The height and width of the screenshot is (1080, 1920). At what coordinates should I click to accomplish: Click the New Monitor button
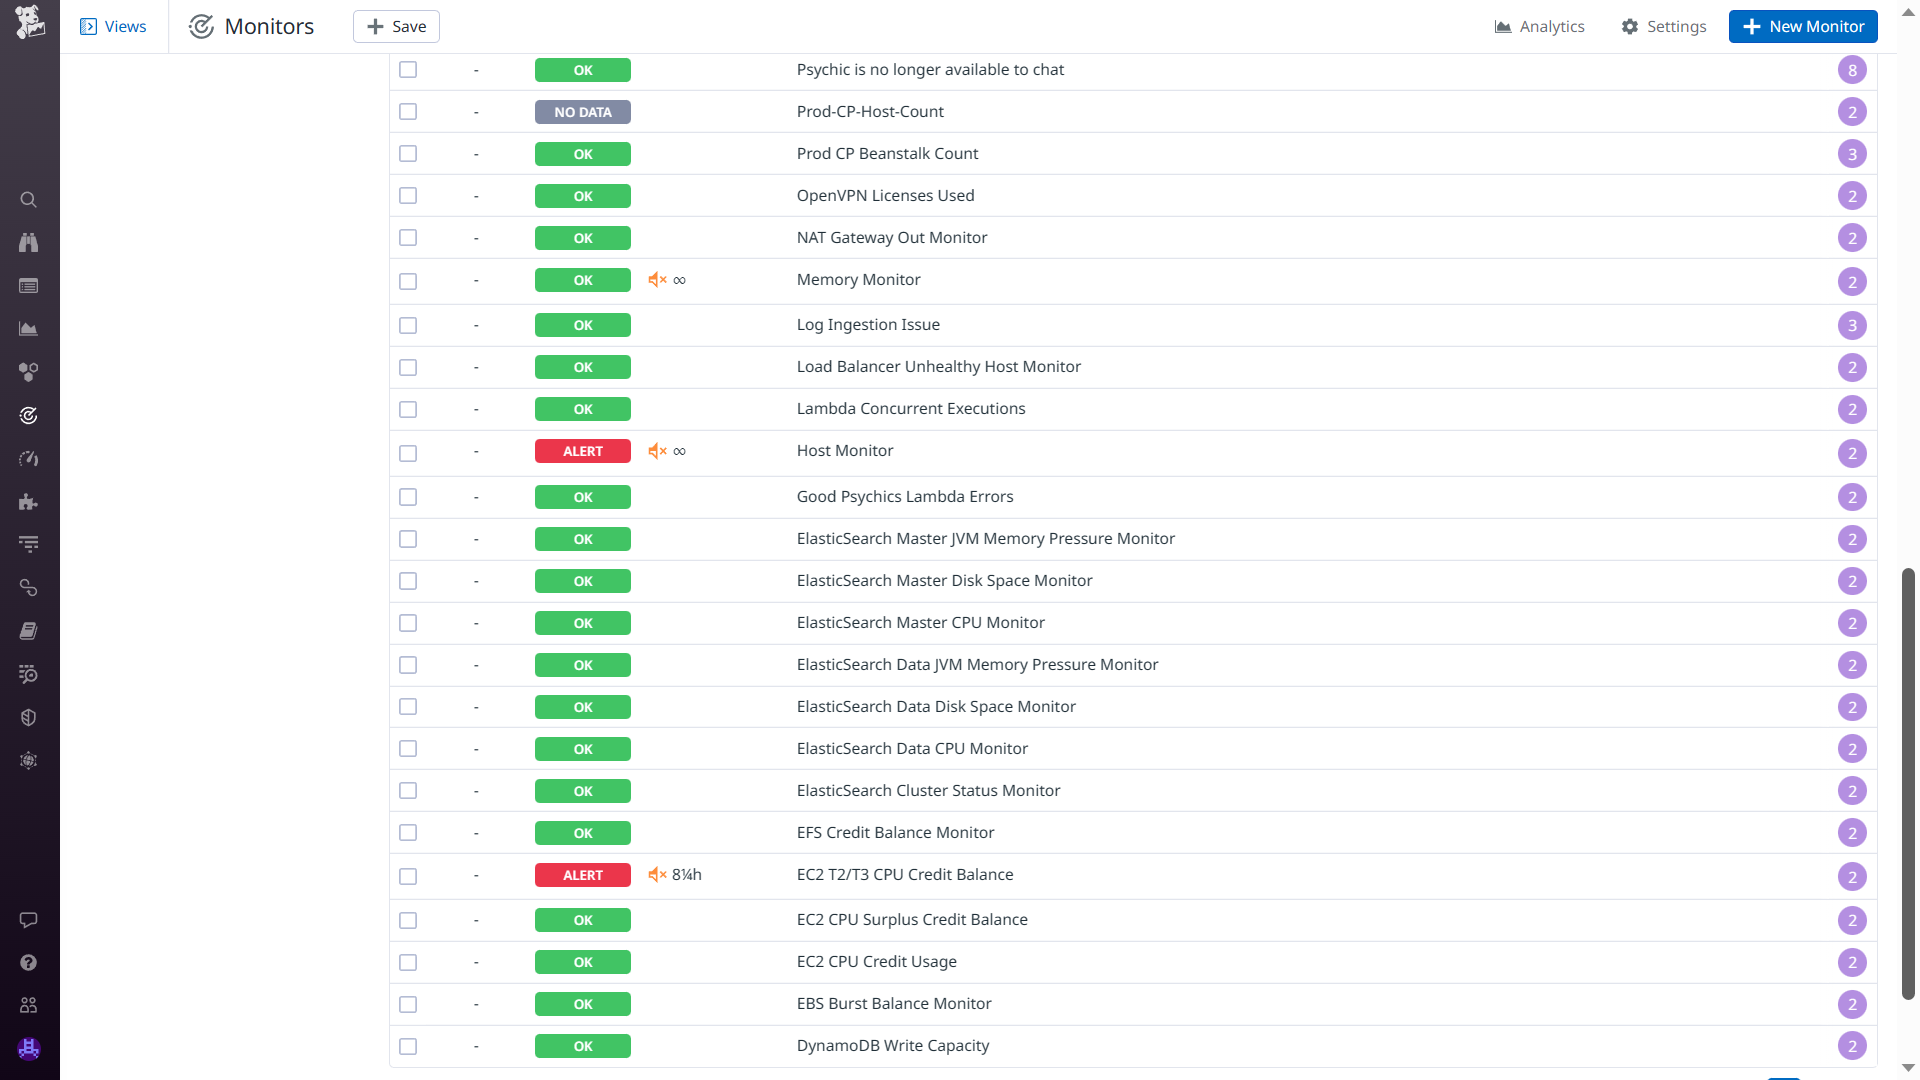(1803, 27)
